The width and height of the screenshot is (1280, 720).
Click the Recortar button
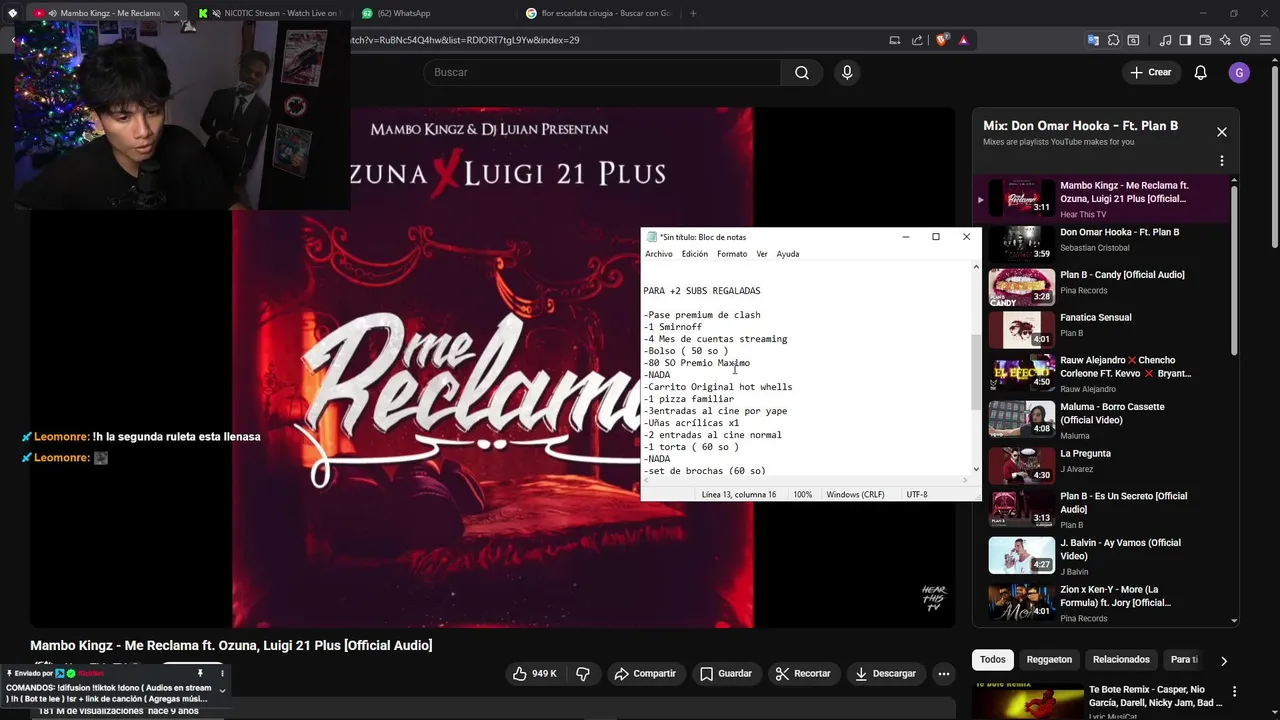coord(802,674)
